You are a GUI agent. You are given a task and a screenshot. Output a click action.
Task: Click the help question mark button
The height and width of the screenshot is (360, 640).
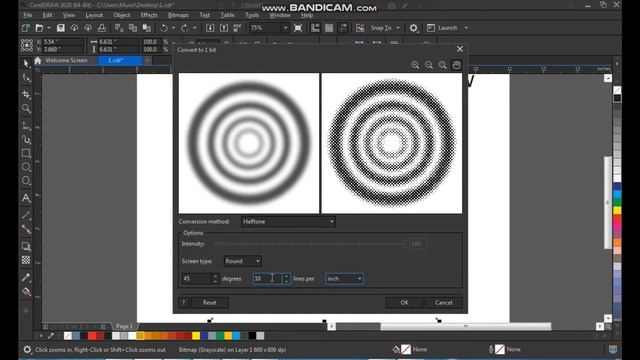pos(184,302)
